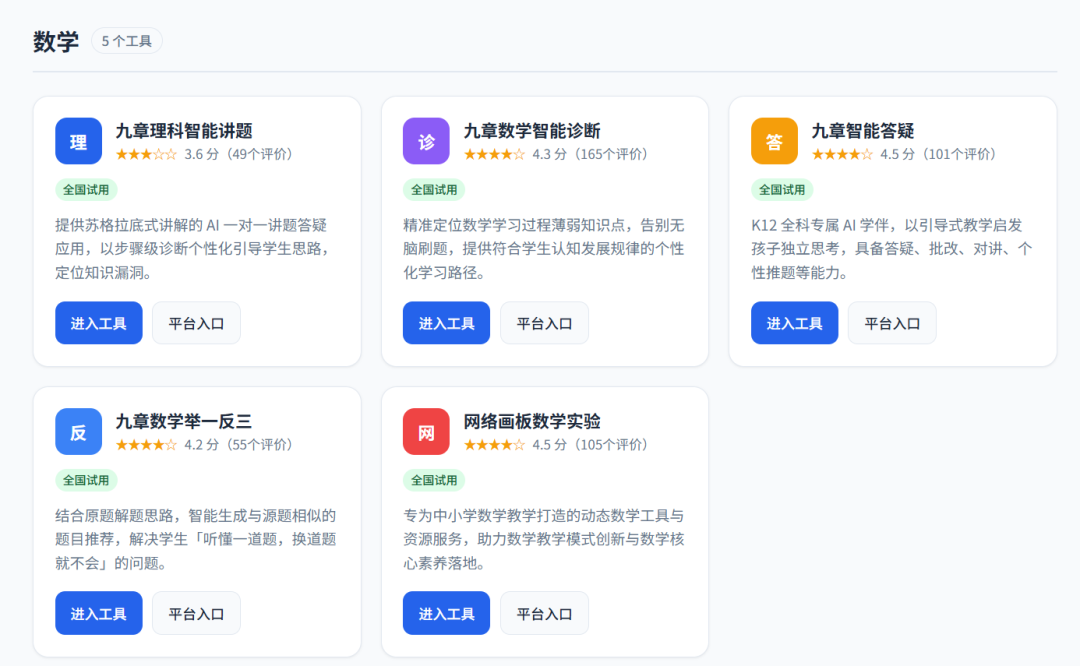Open 平台入口 for 九章数学举一反三

[x=196, y=613]
